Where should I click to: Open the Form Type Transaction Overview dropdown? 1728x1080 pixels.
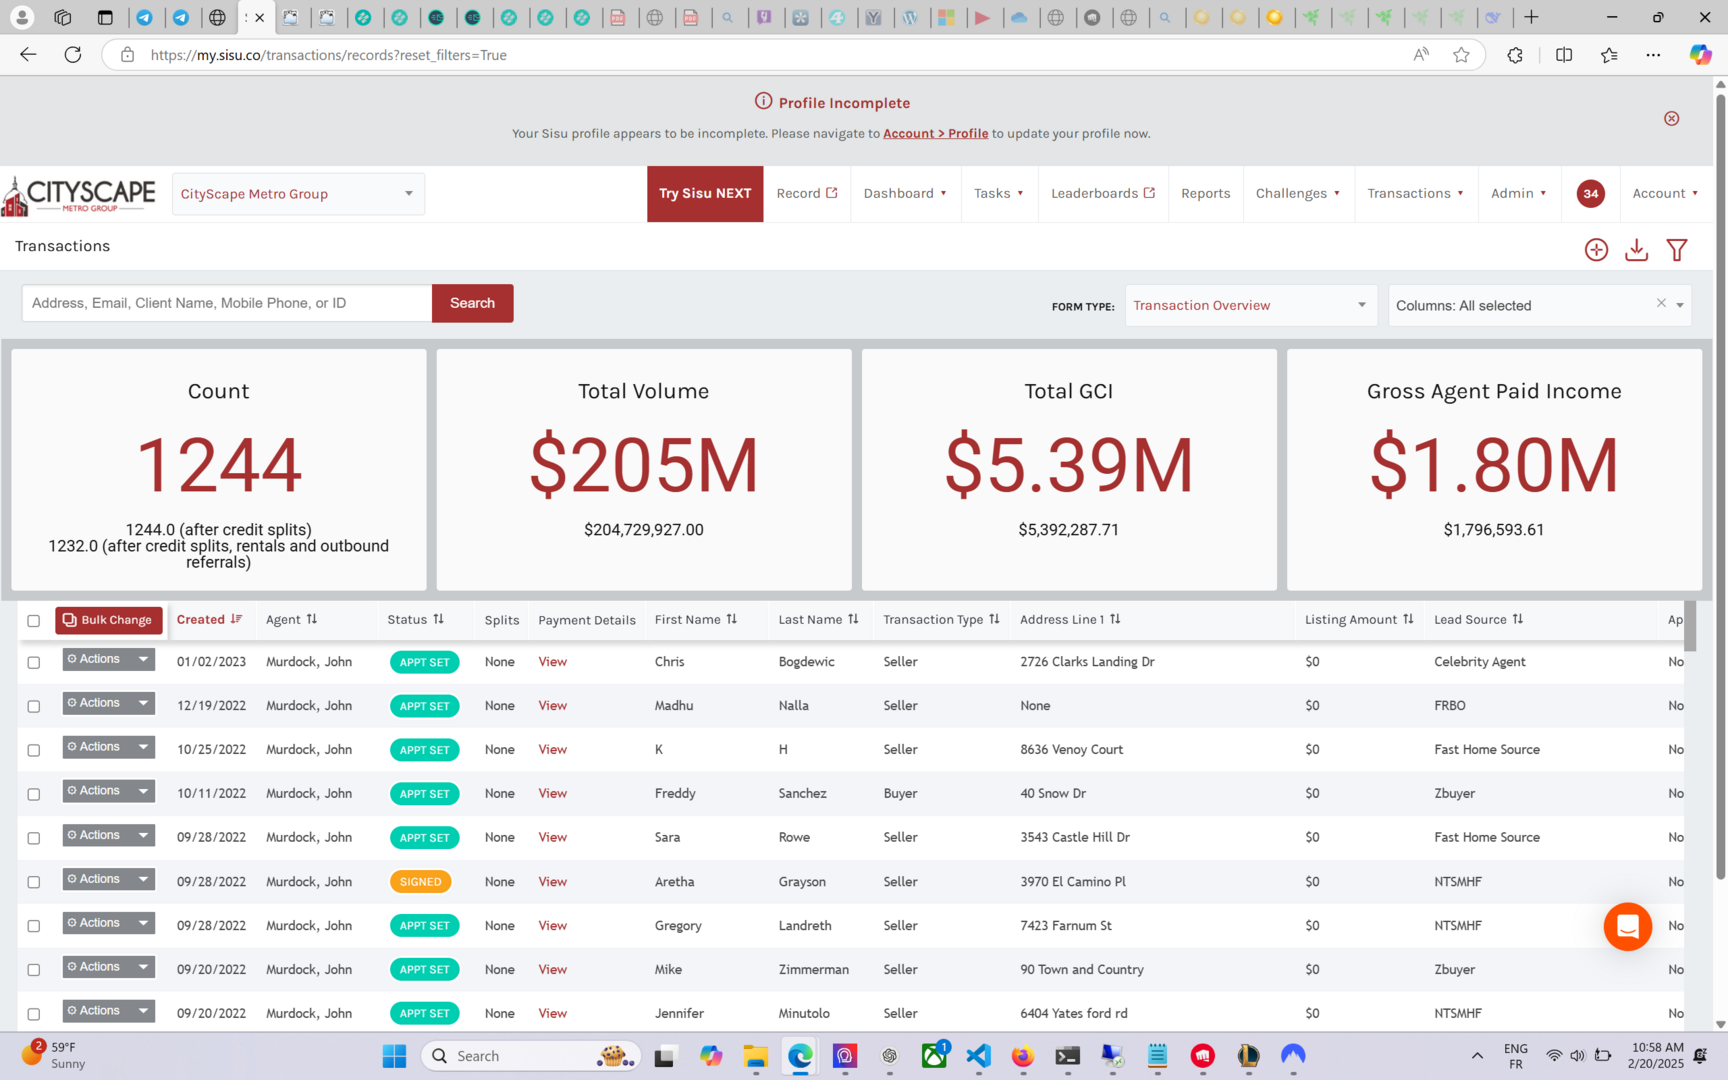click(1250, 306)
